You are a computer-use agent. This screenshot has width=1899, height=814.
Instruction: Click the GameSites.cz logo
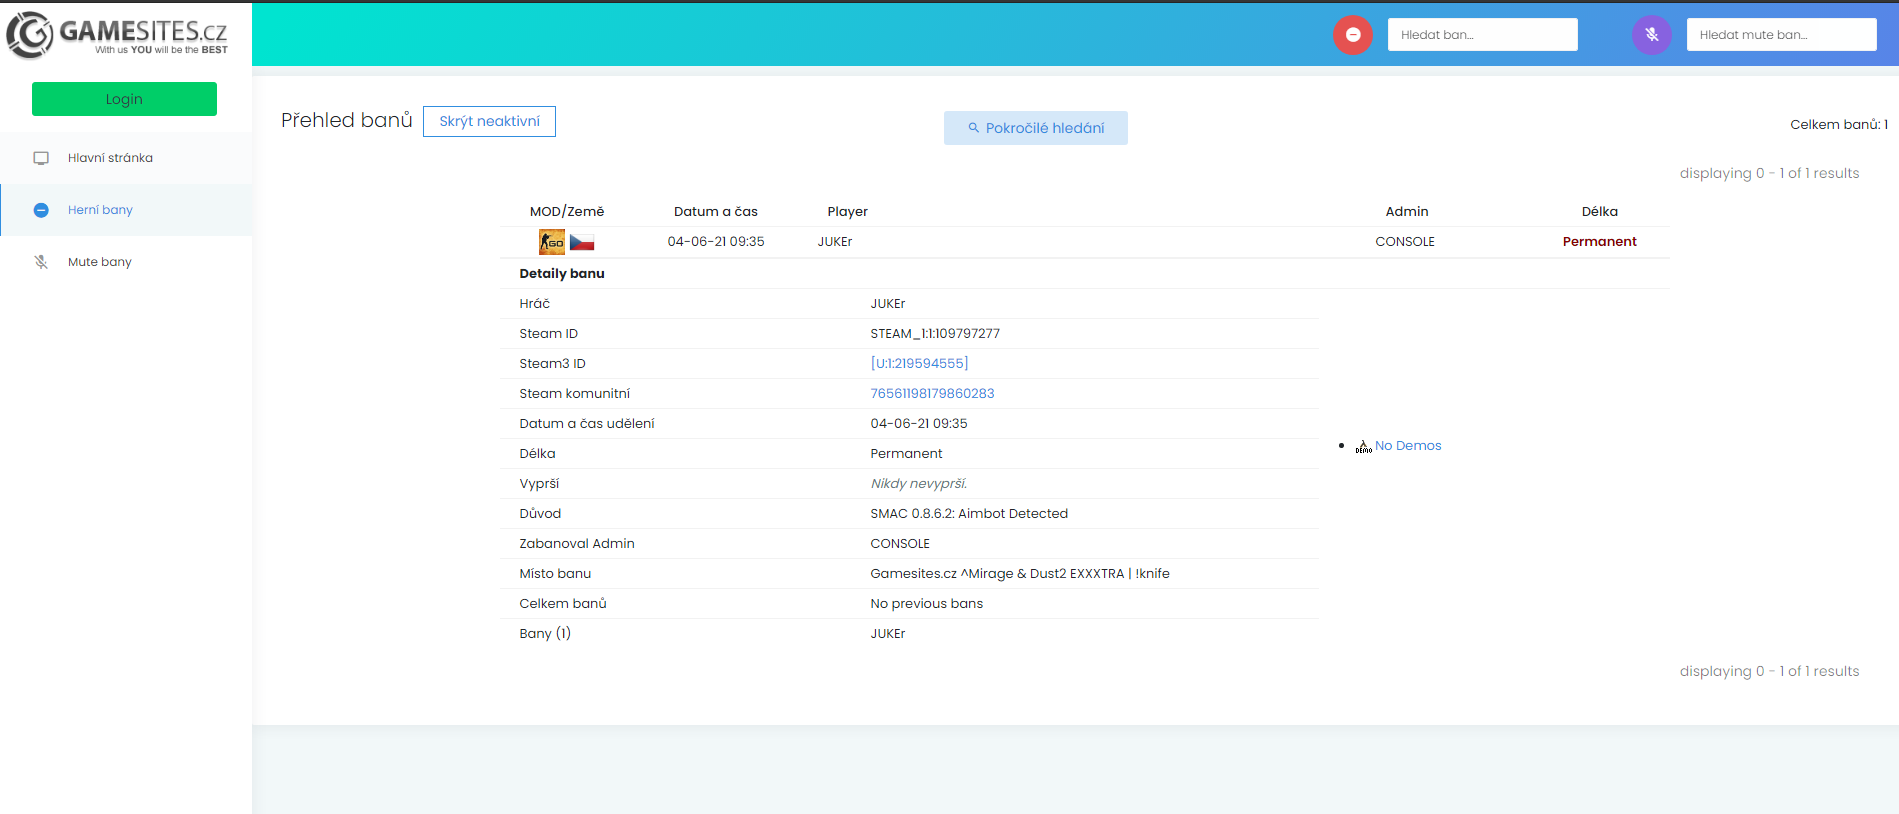[117, 35]
